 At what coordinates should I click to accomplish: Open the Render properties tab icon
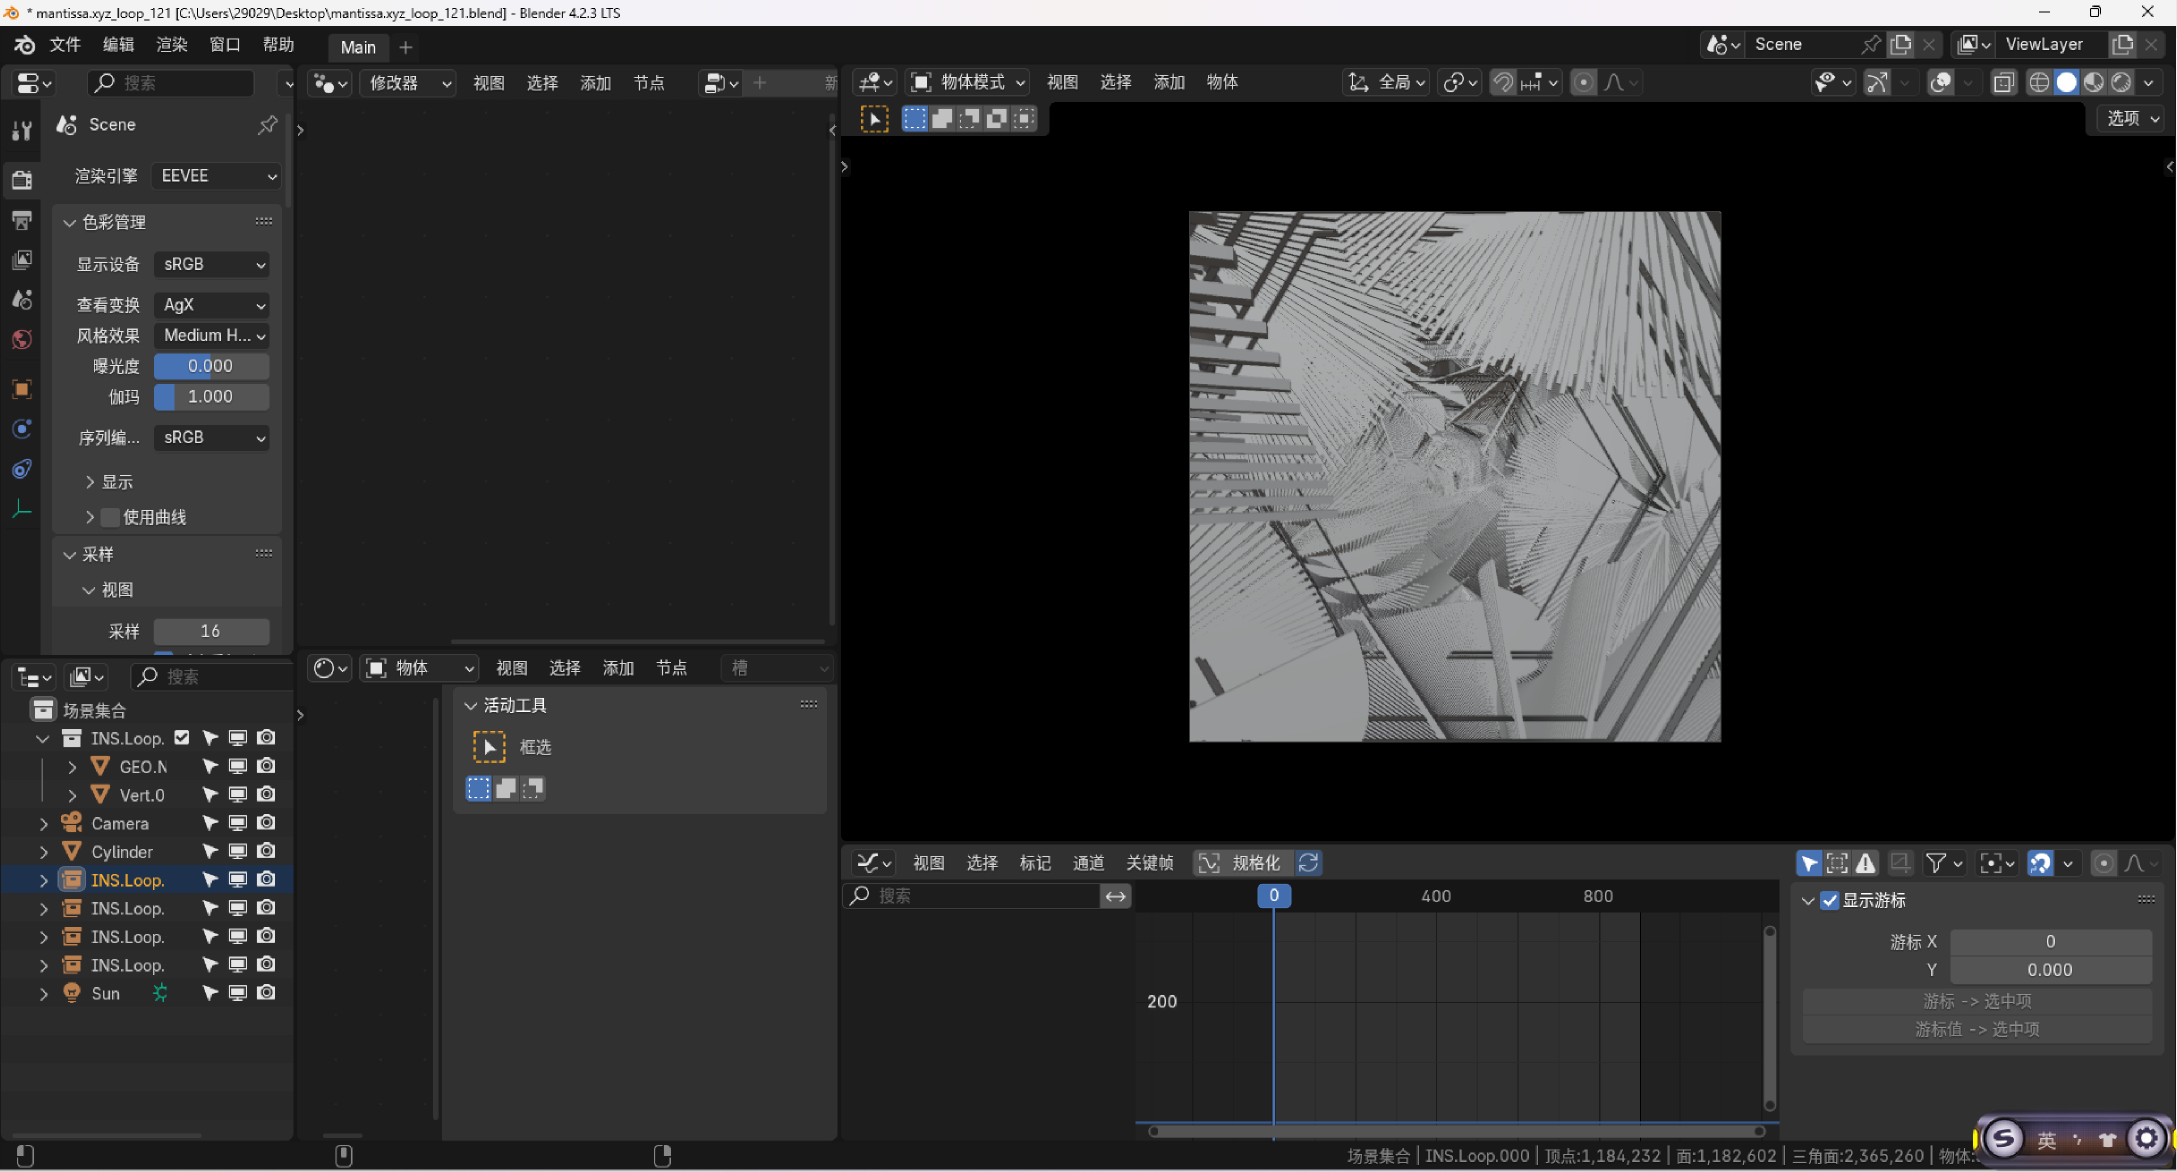(21, 180)
